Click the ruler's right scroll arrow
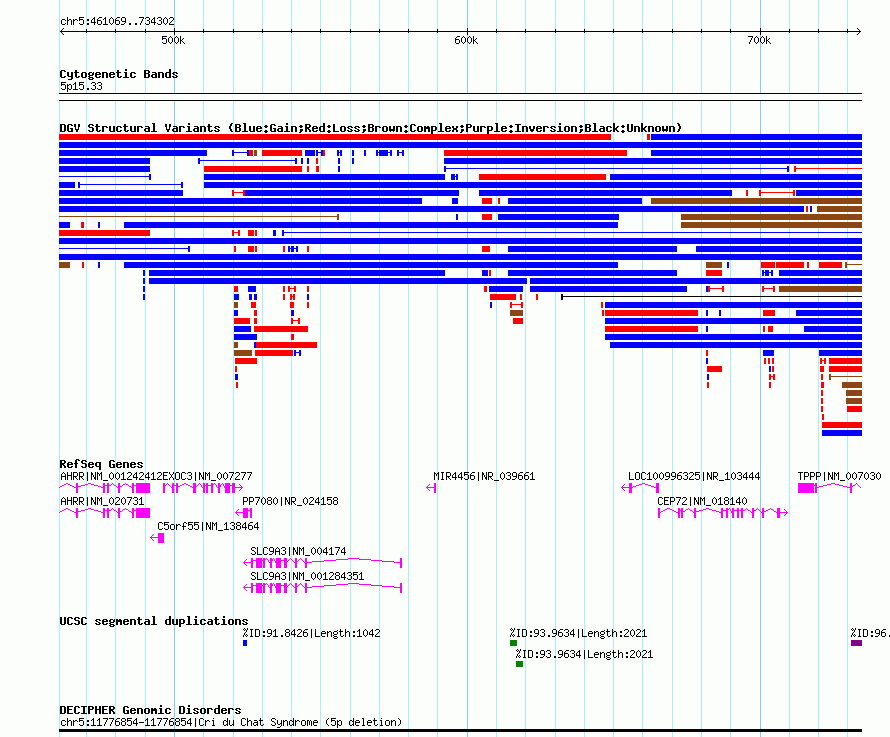890x737 pixels. click(858, 31)
